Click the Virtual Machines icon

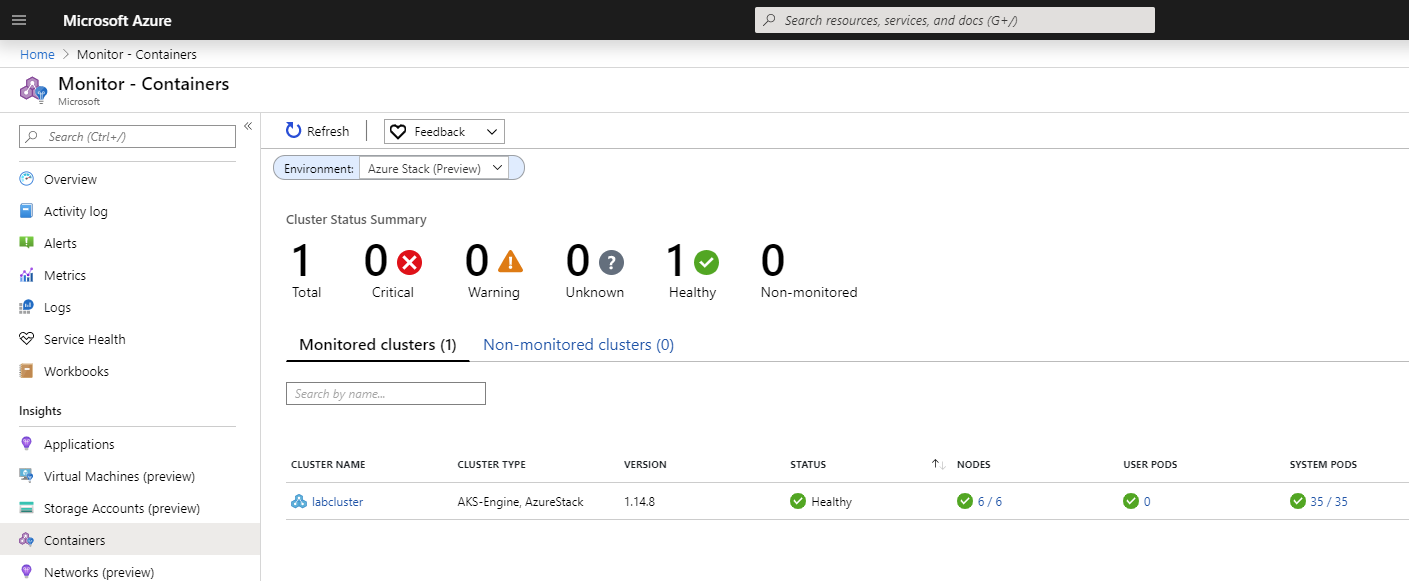(x=27, y=476)
